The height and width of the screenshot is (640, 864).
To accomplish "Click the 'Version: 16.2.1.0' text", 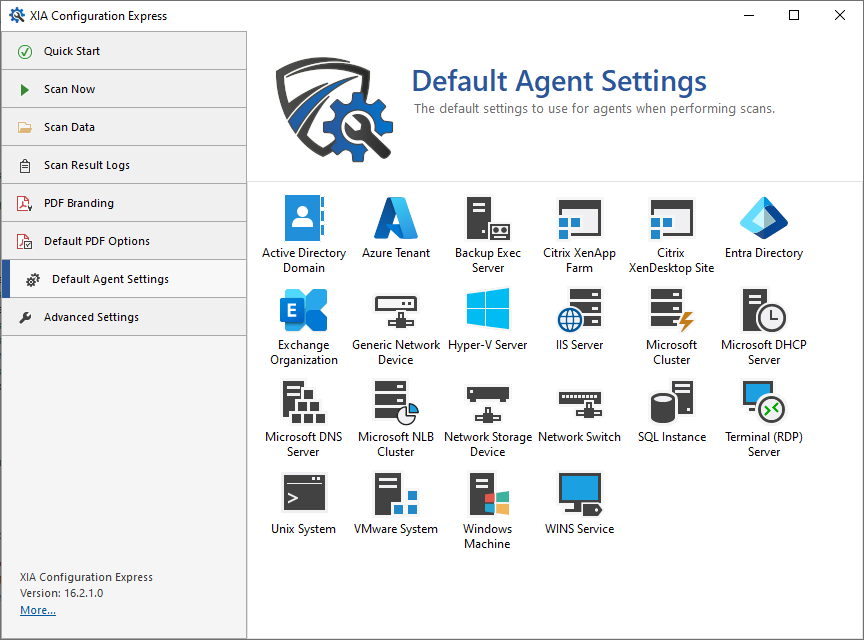I will pyautogui.click(x=61, y=593).
